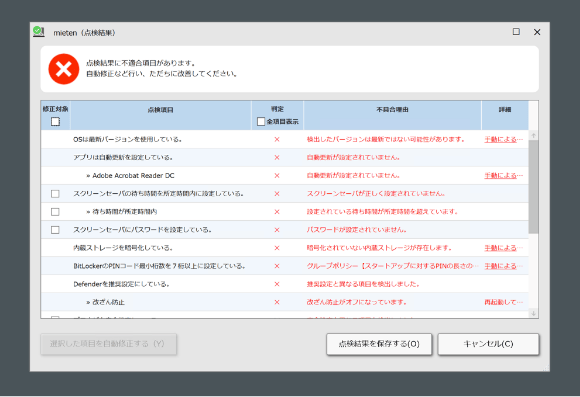The height and width of the screenshot is (397, 580).
Task: Select row Defenderを推奨設定にしている
Action: click(284, 285)
